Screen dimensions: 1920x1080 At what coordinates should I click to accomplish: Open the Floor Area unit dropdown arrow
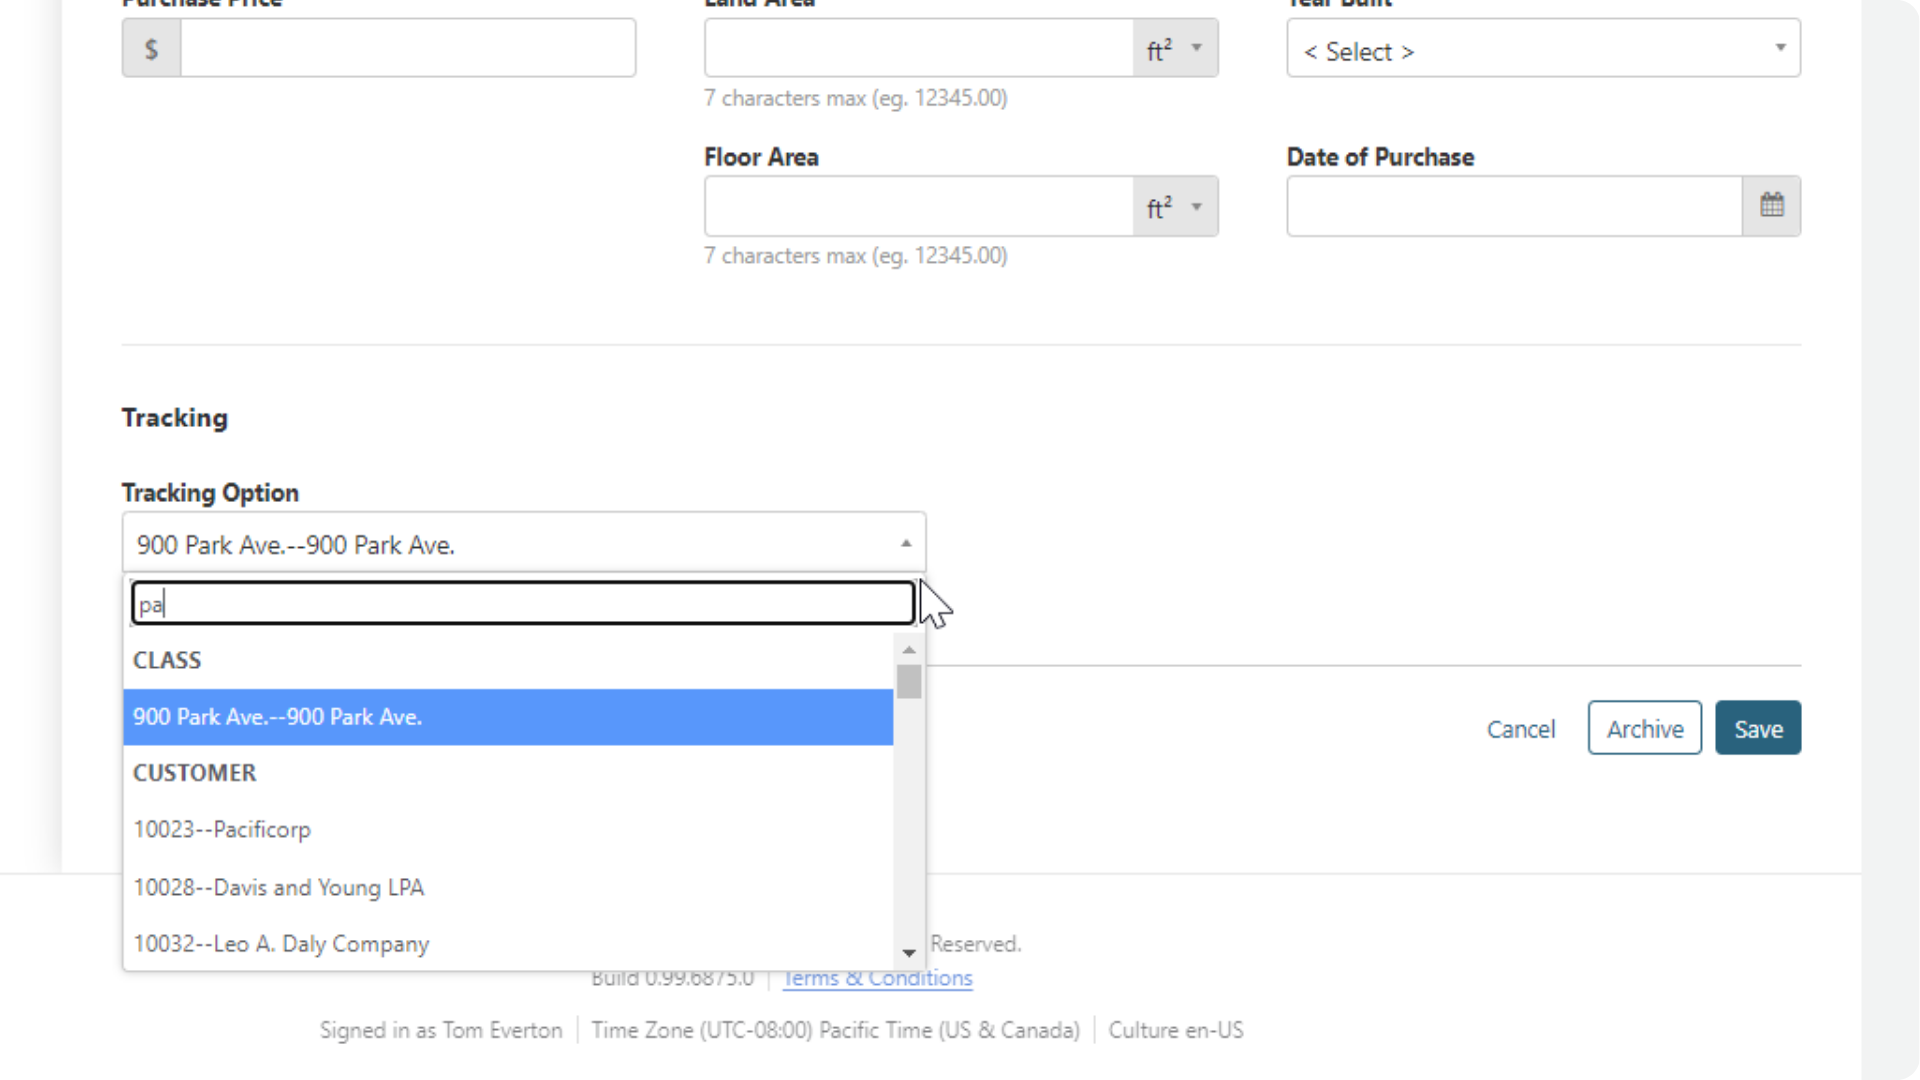click(1197, 207)
